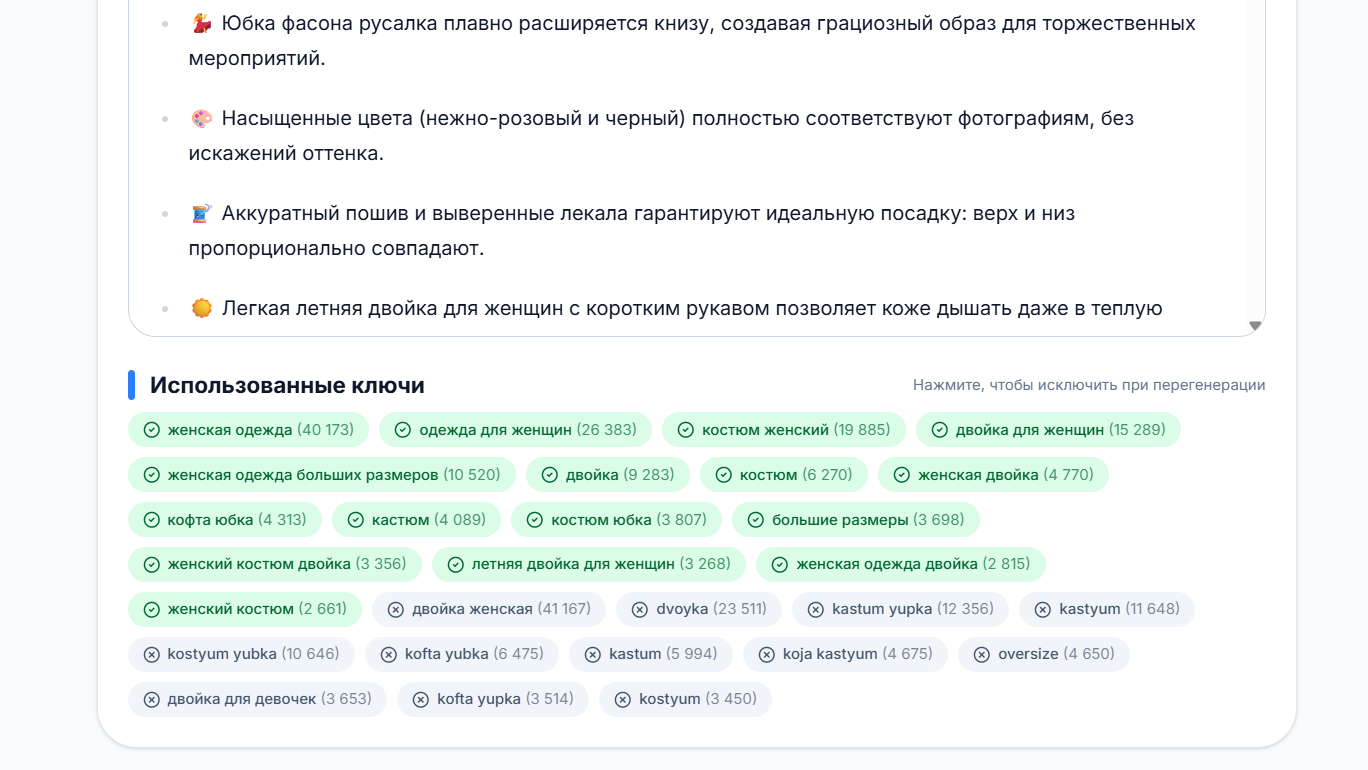The height and width of the screenshot is (770, 1368).
Task: Click the x icon on 'dvoyka' chip
Action: pyautogui.click(x=640, y=609)
